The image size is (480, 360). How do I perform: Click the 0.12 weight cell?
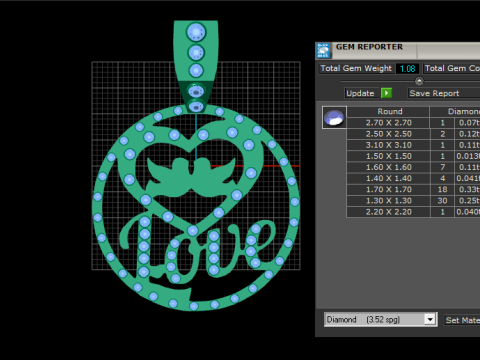pyautogui.click(x=468, y=134)
